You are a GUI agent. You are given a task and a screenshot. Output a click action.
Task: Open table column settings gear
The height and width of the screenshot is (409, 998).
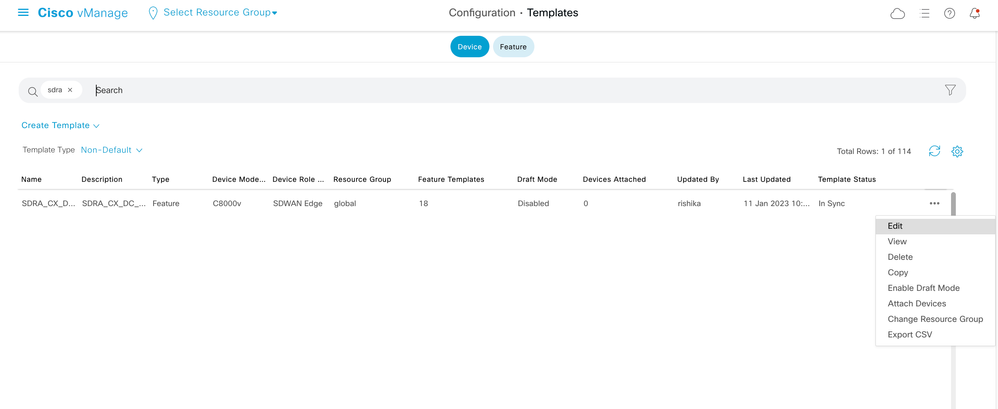[957, 151]
